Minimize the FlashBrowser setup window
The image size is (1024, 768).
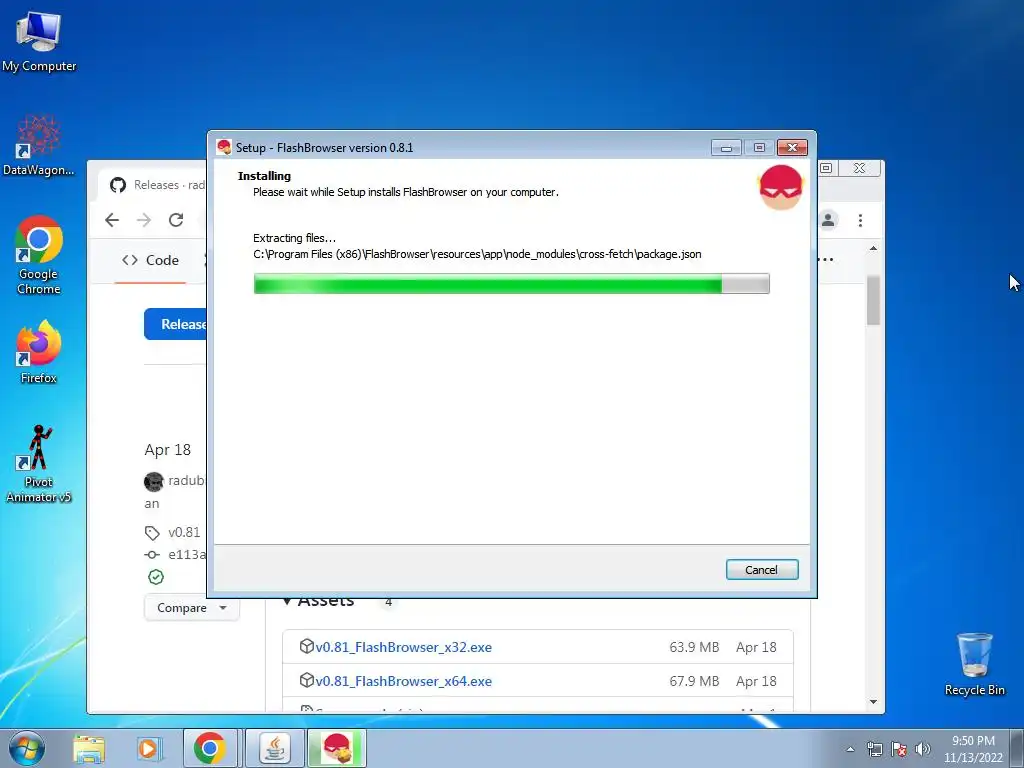[x=726, y=148]
